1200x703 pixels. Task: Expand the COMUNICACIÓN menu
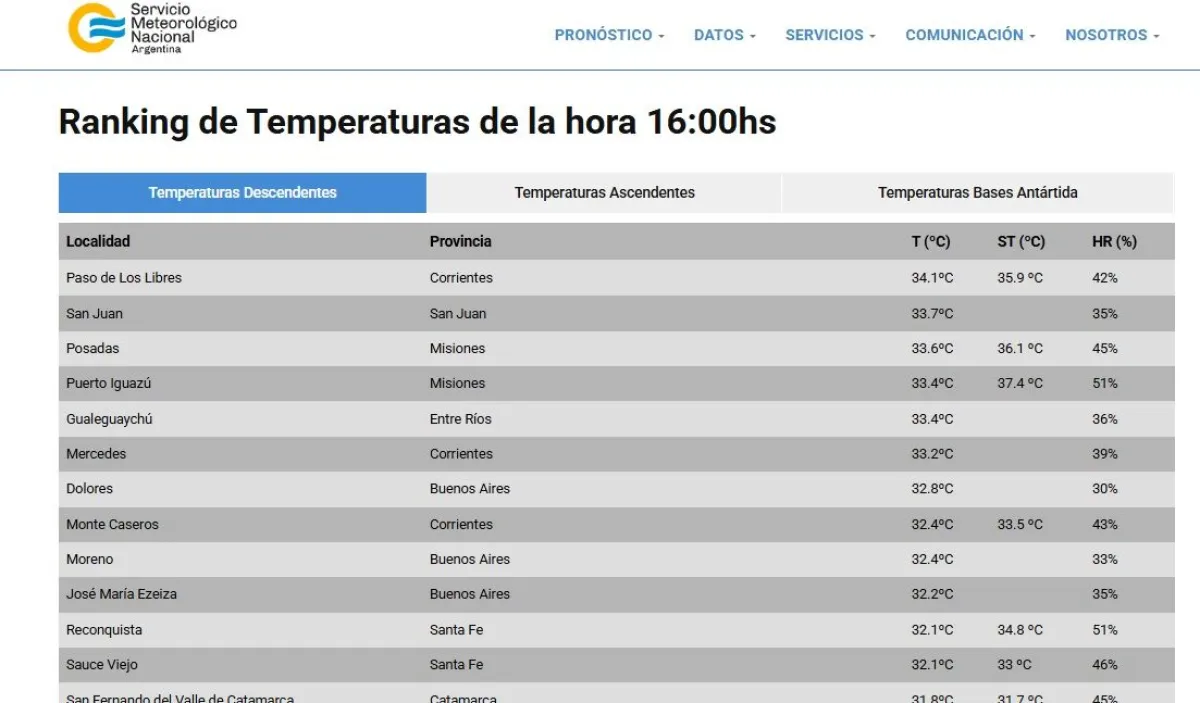click(970, 35)
